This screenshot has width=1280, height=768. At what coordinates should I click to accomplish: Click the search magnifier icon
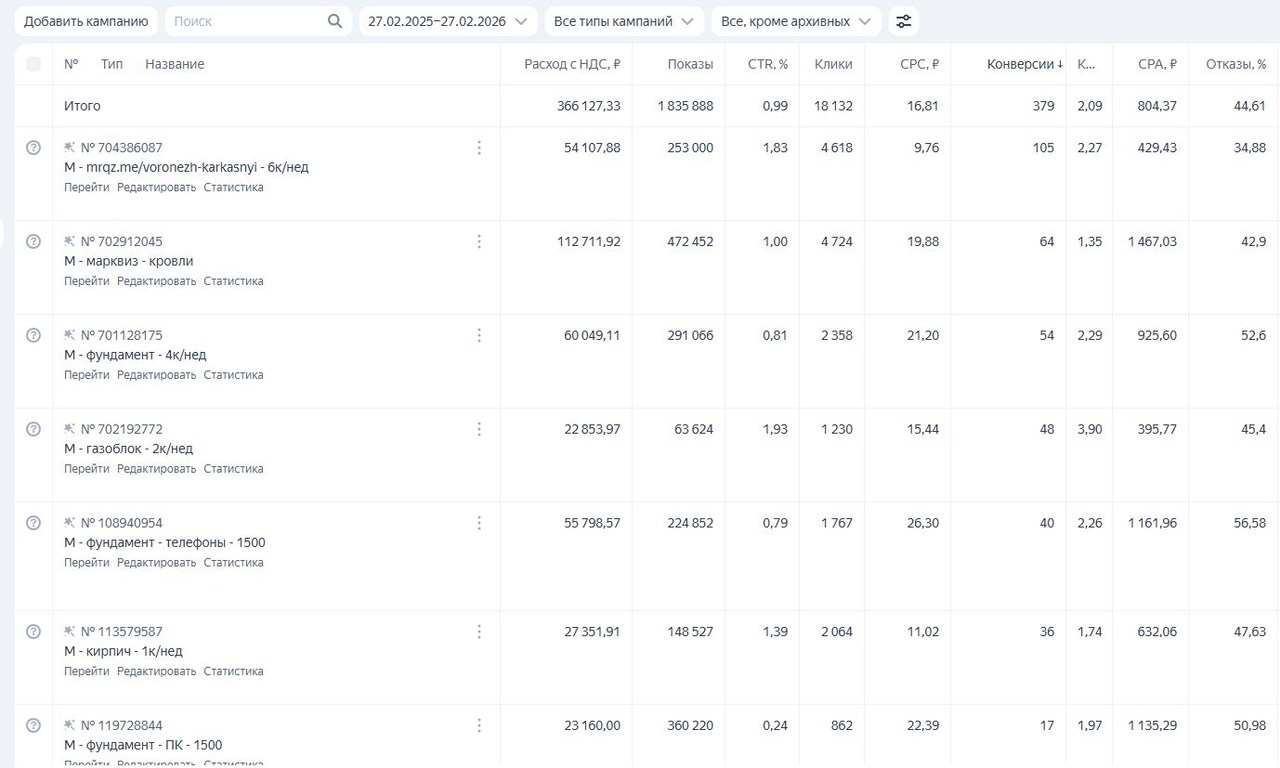(335, 21)
